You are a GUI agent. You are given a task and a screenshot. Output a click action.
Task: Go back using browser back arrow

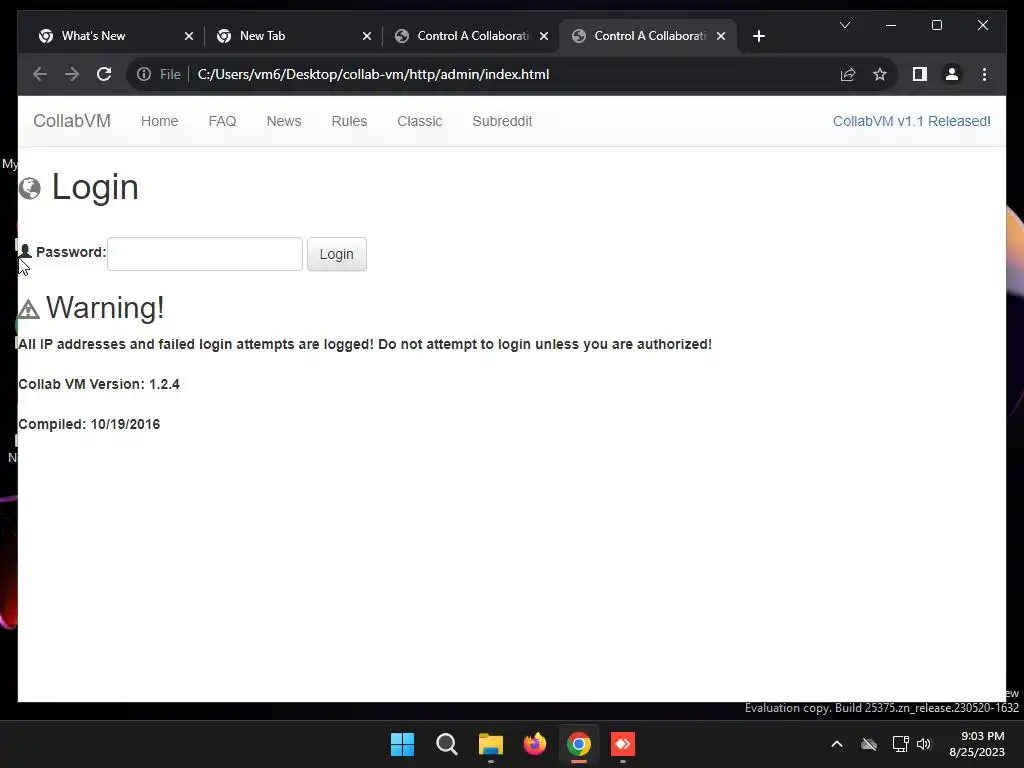[x=40, y=74]
